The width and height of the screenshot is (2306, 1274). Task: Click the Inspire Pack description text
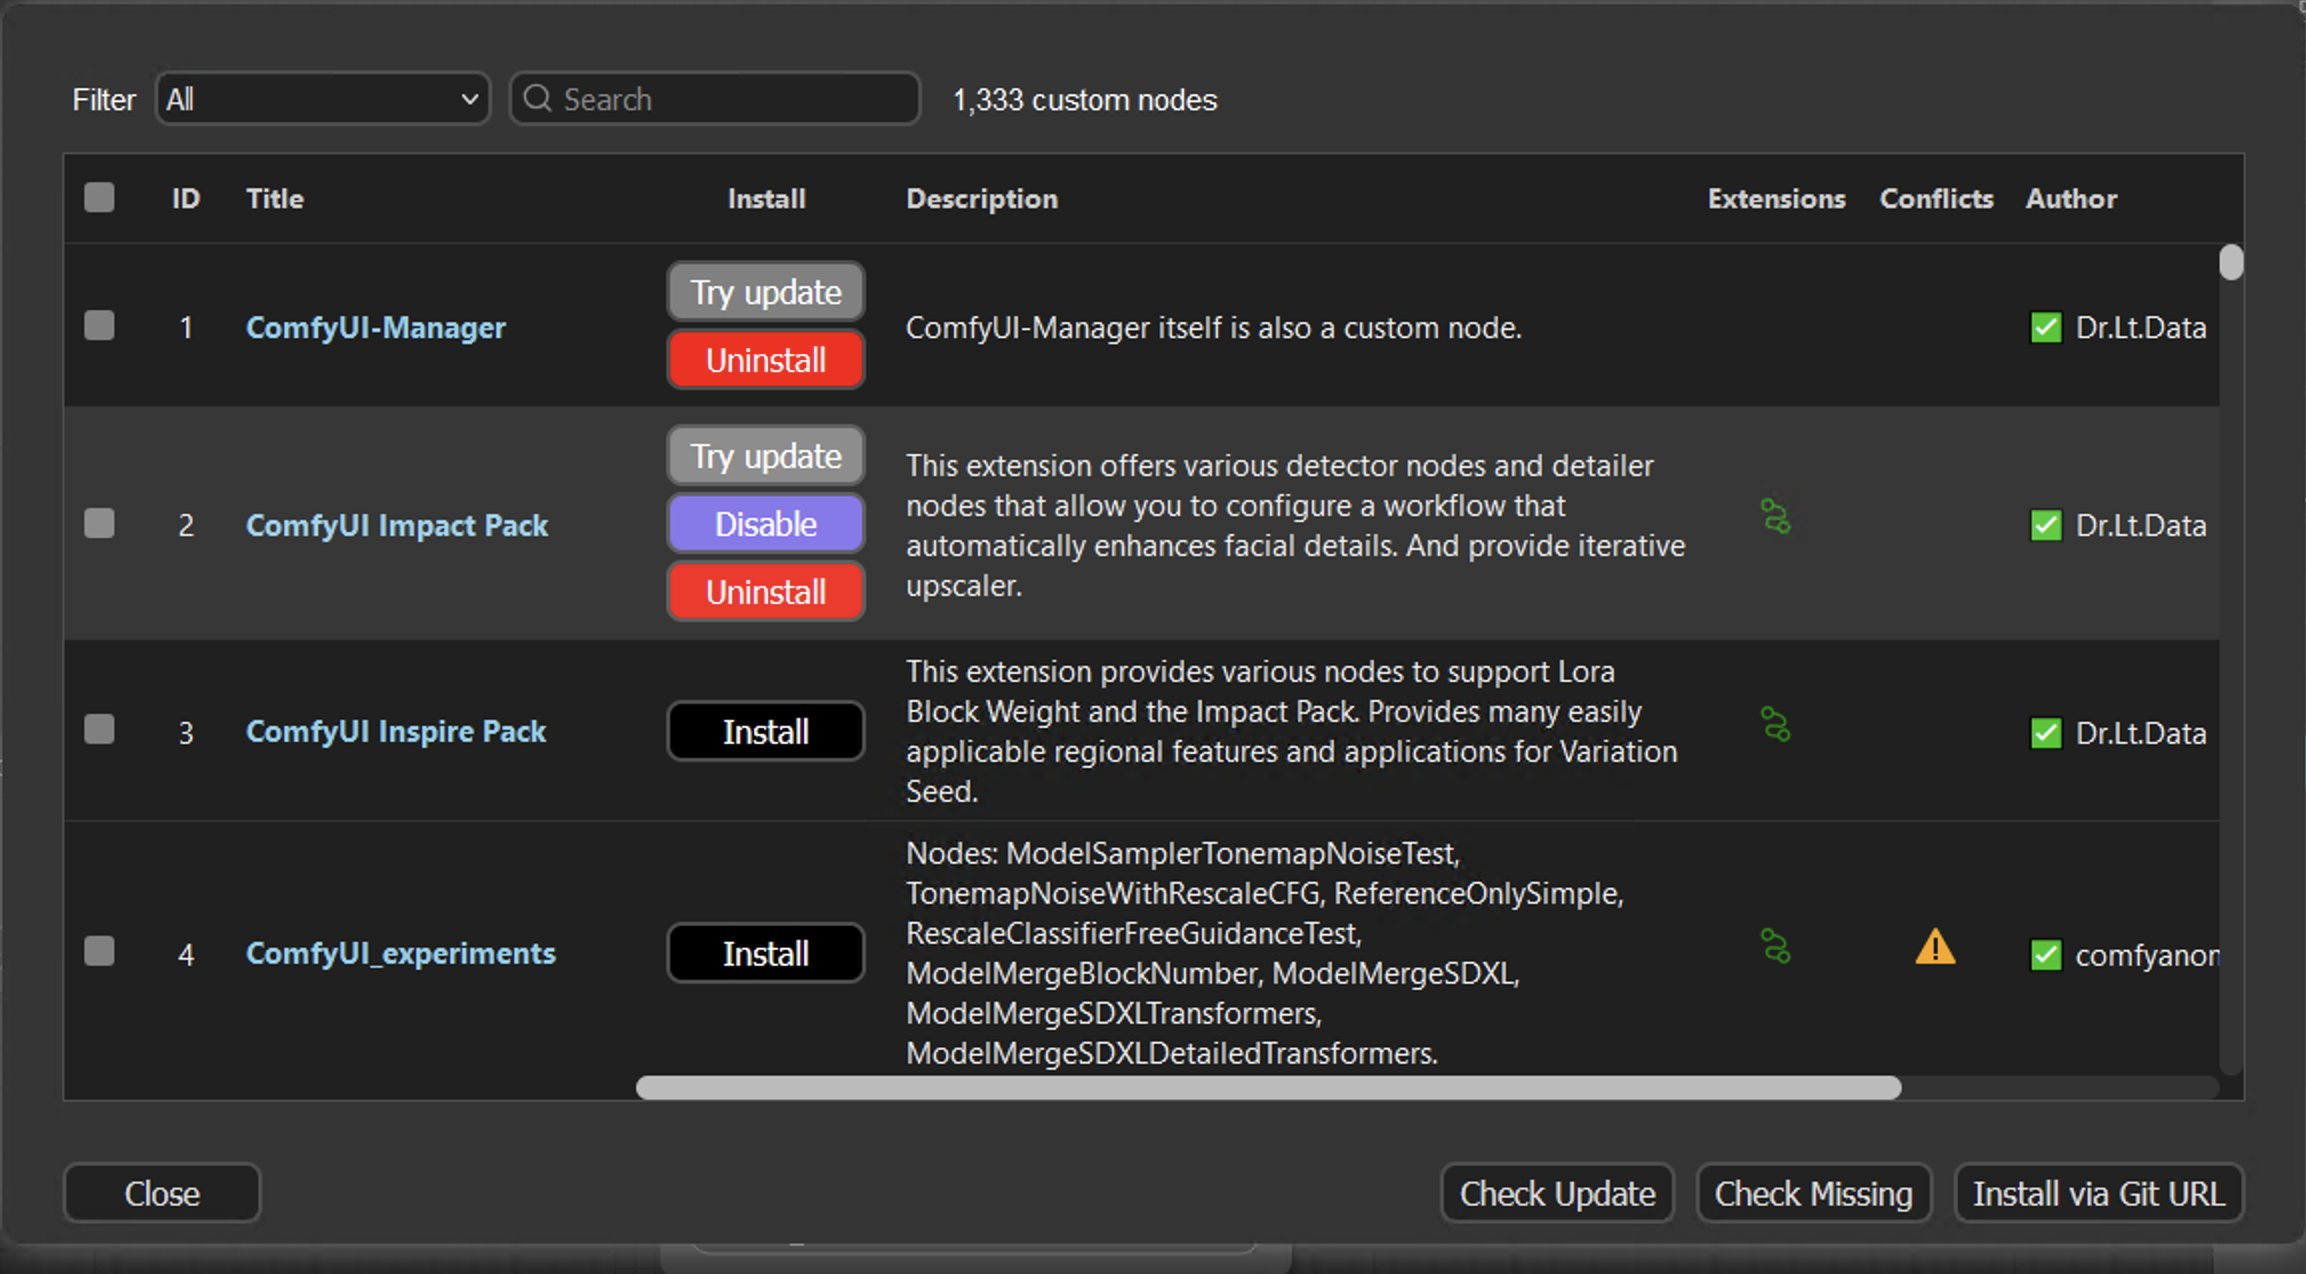(1291, 732)
